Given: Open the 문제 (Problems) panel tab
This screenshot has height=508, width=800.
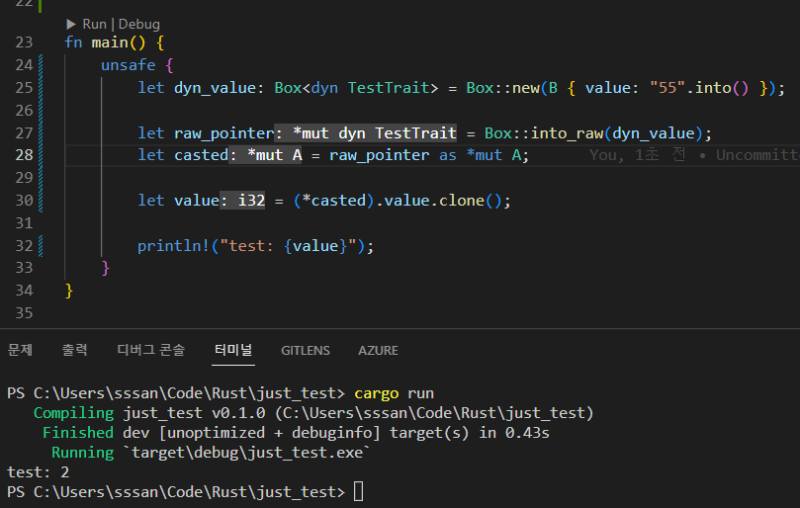Looking at the screenshot, I should pos(20,350).
